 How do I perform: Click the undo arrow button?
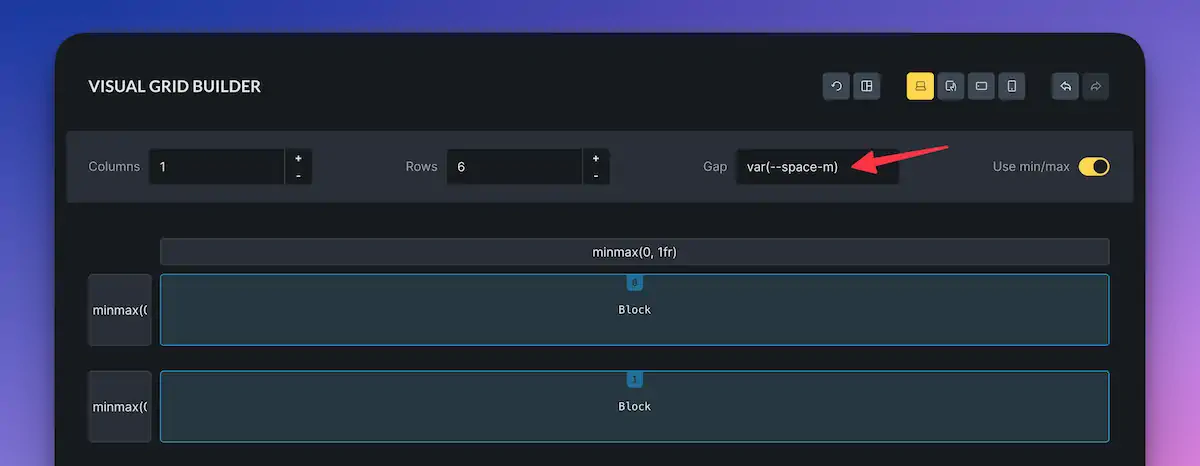[x=1066, y=86]
